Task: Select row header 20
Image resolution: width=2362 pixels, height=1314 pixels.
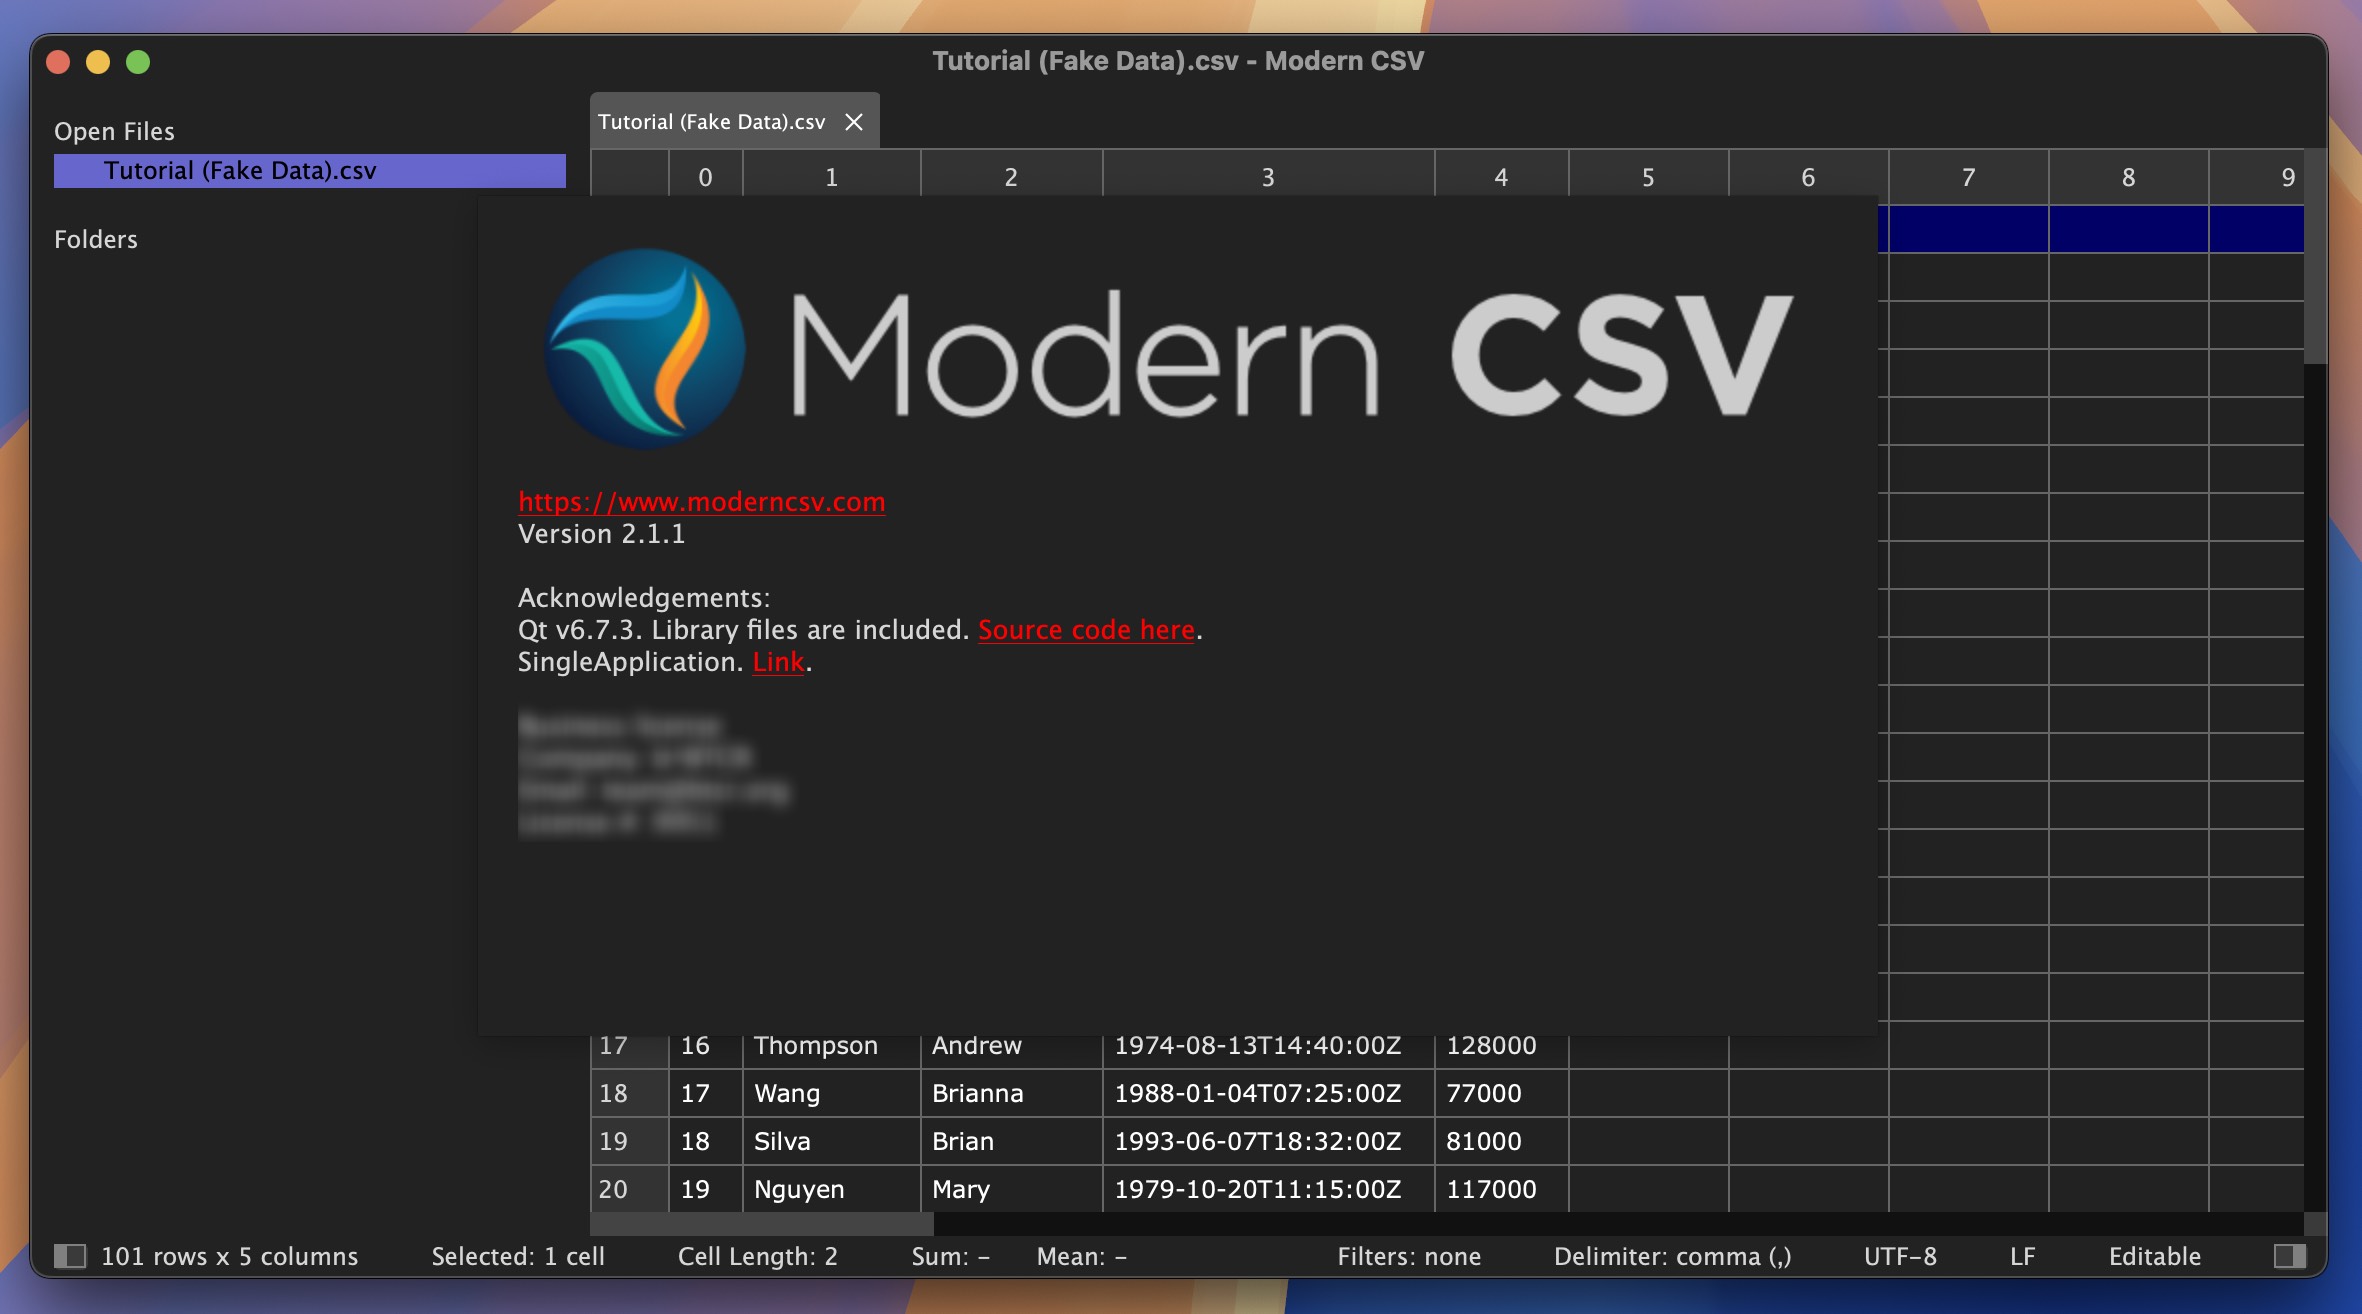Action: pyautogui.click(x=629, y=1189)
